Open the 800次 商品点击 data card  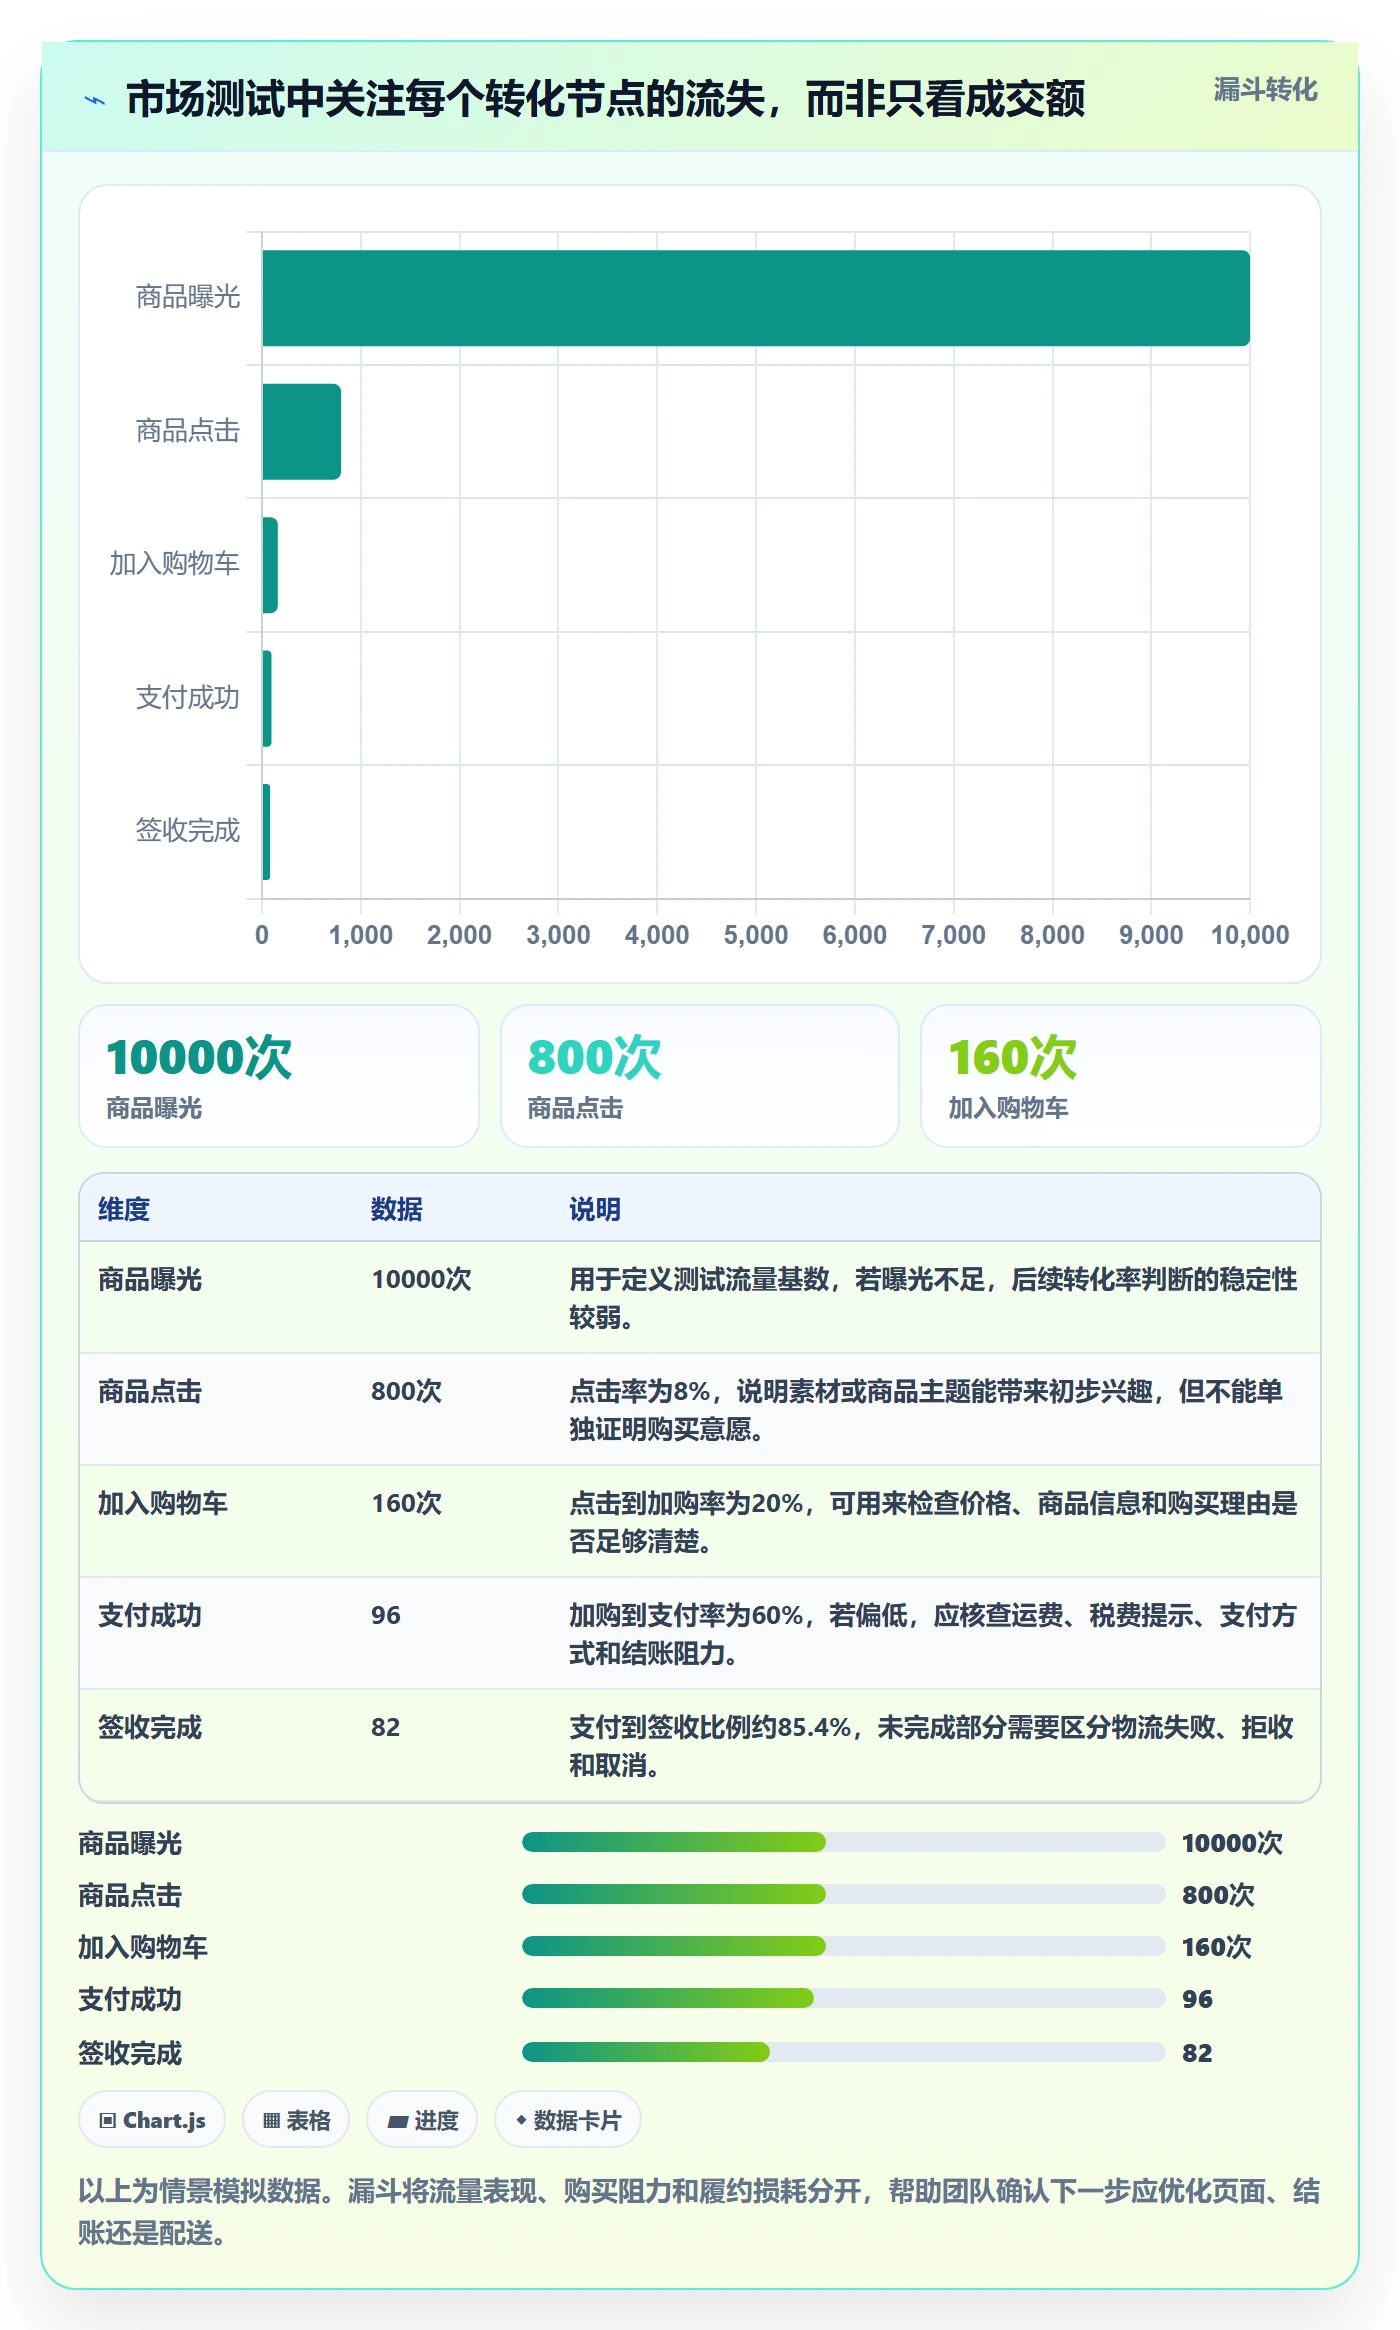[x=700, y=1076]
